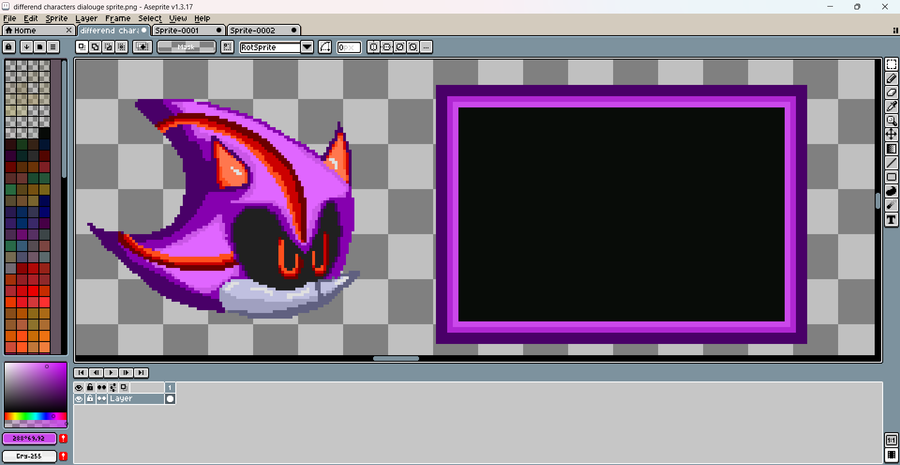Select the Pencil tool
This screenshot has width=900, height=465.
tap(891, 78)
